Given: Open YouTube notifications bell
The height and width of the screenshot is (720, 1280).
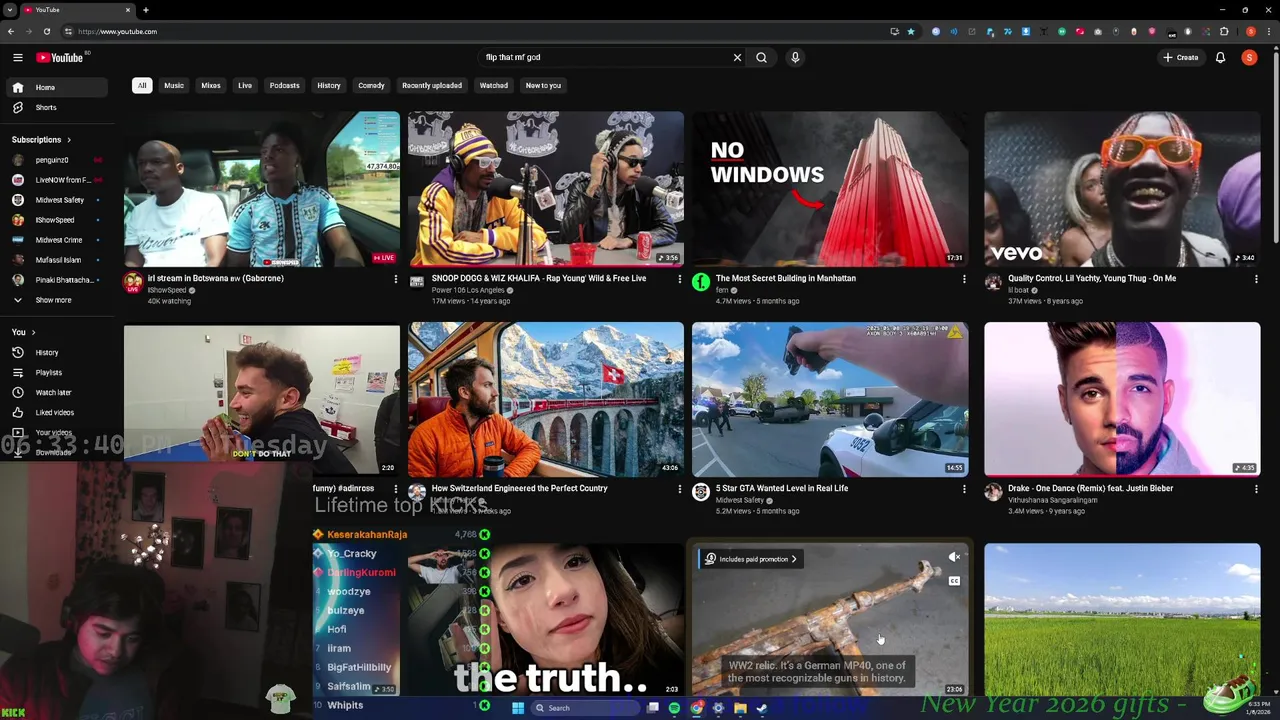Looking at the screenshot, I should 1220,58.
